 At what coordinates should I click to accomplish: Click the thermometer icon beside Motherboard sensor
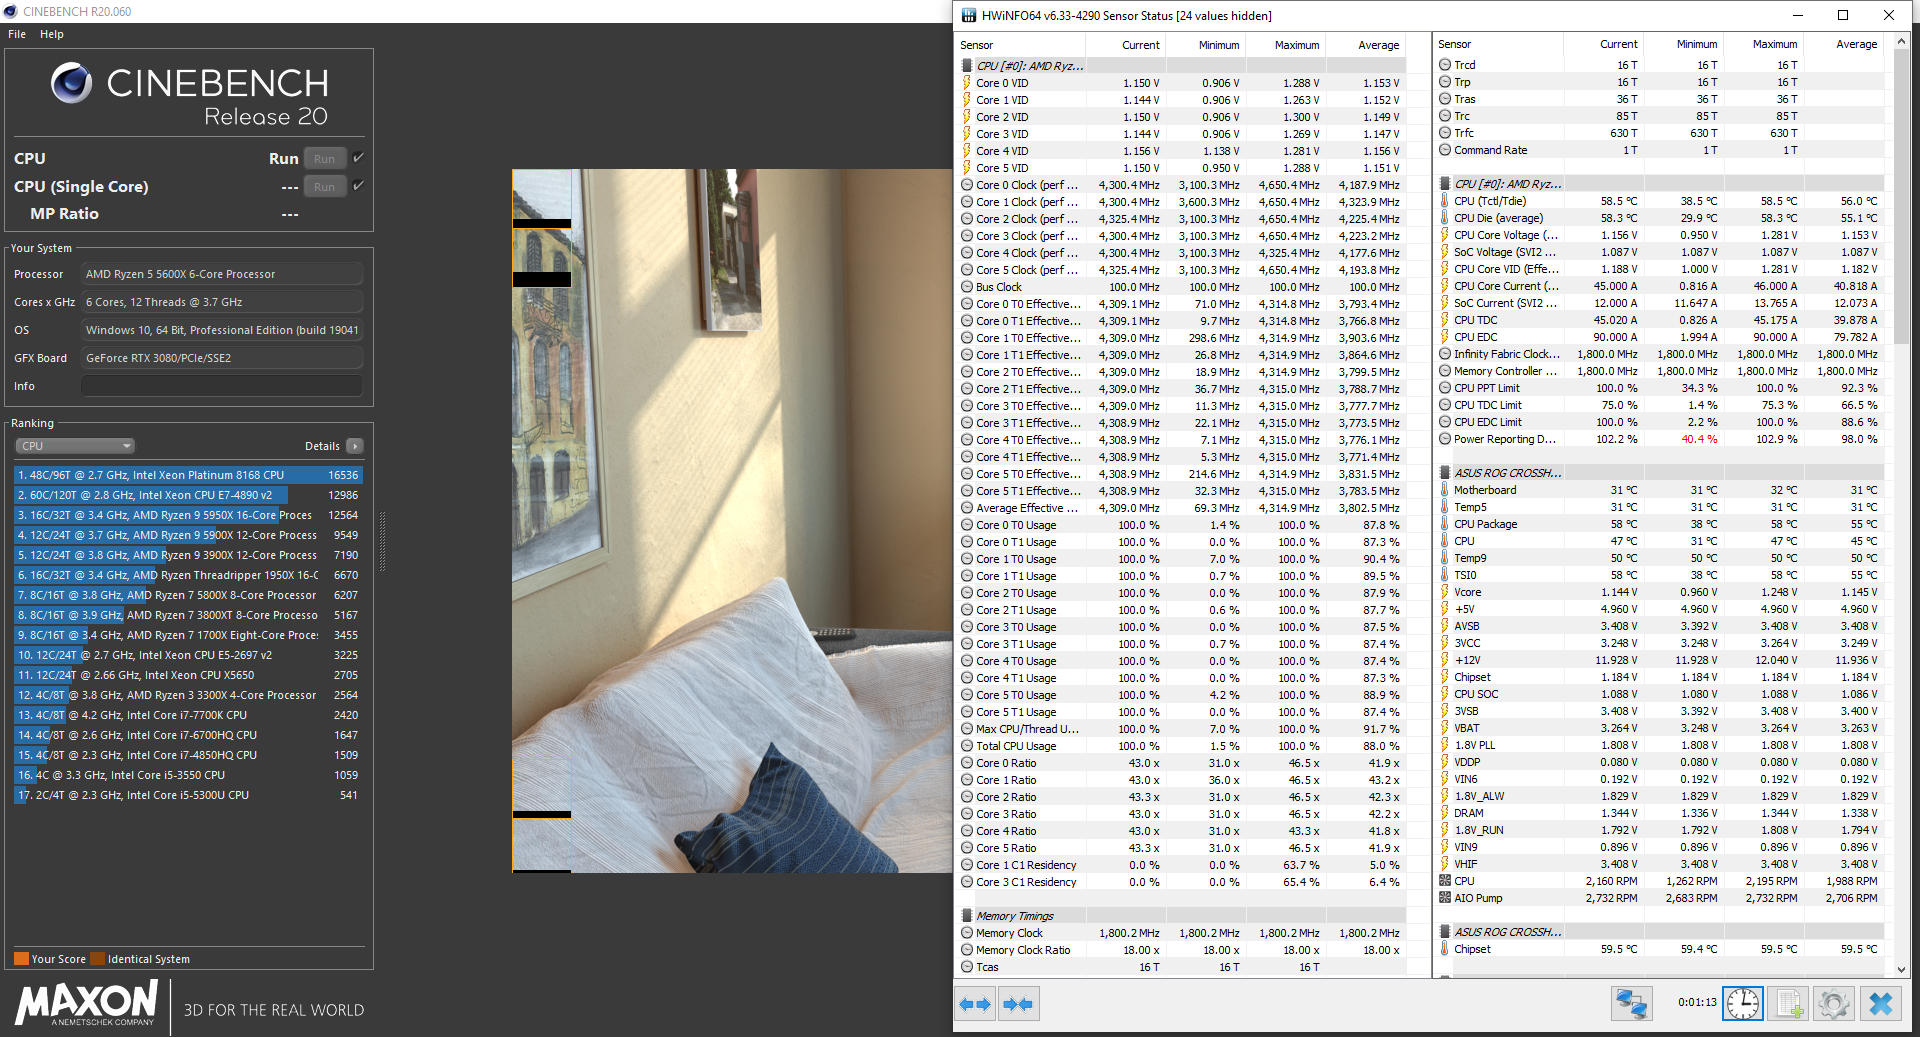tap(1445, 490)
